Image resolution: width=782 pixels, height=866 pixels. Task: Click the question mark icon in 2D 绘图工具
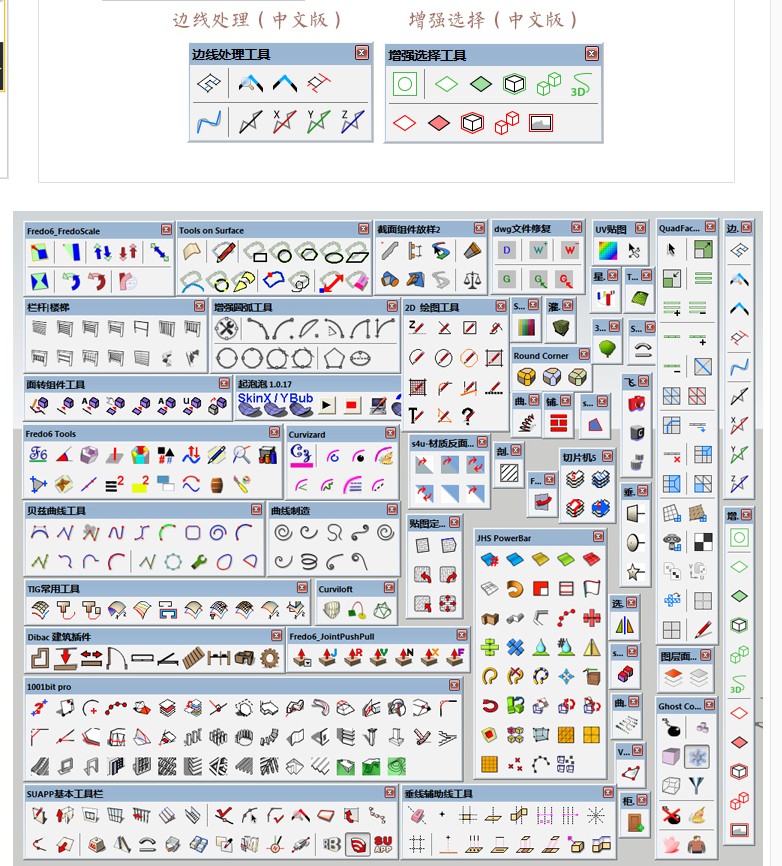pos(468,416)
